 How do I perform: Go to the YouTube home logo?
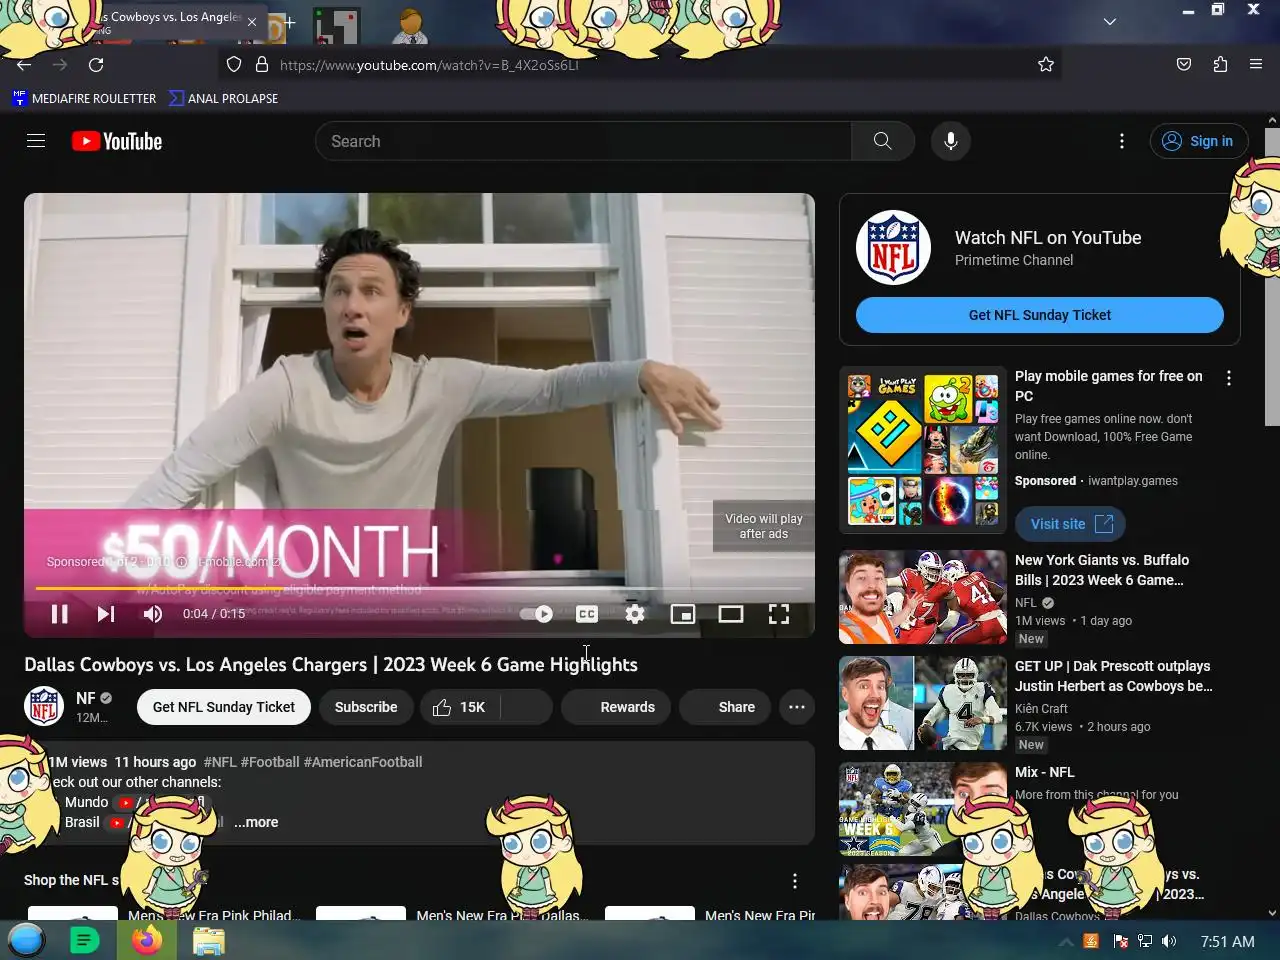click(117, 141)
